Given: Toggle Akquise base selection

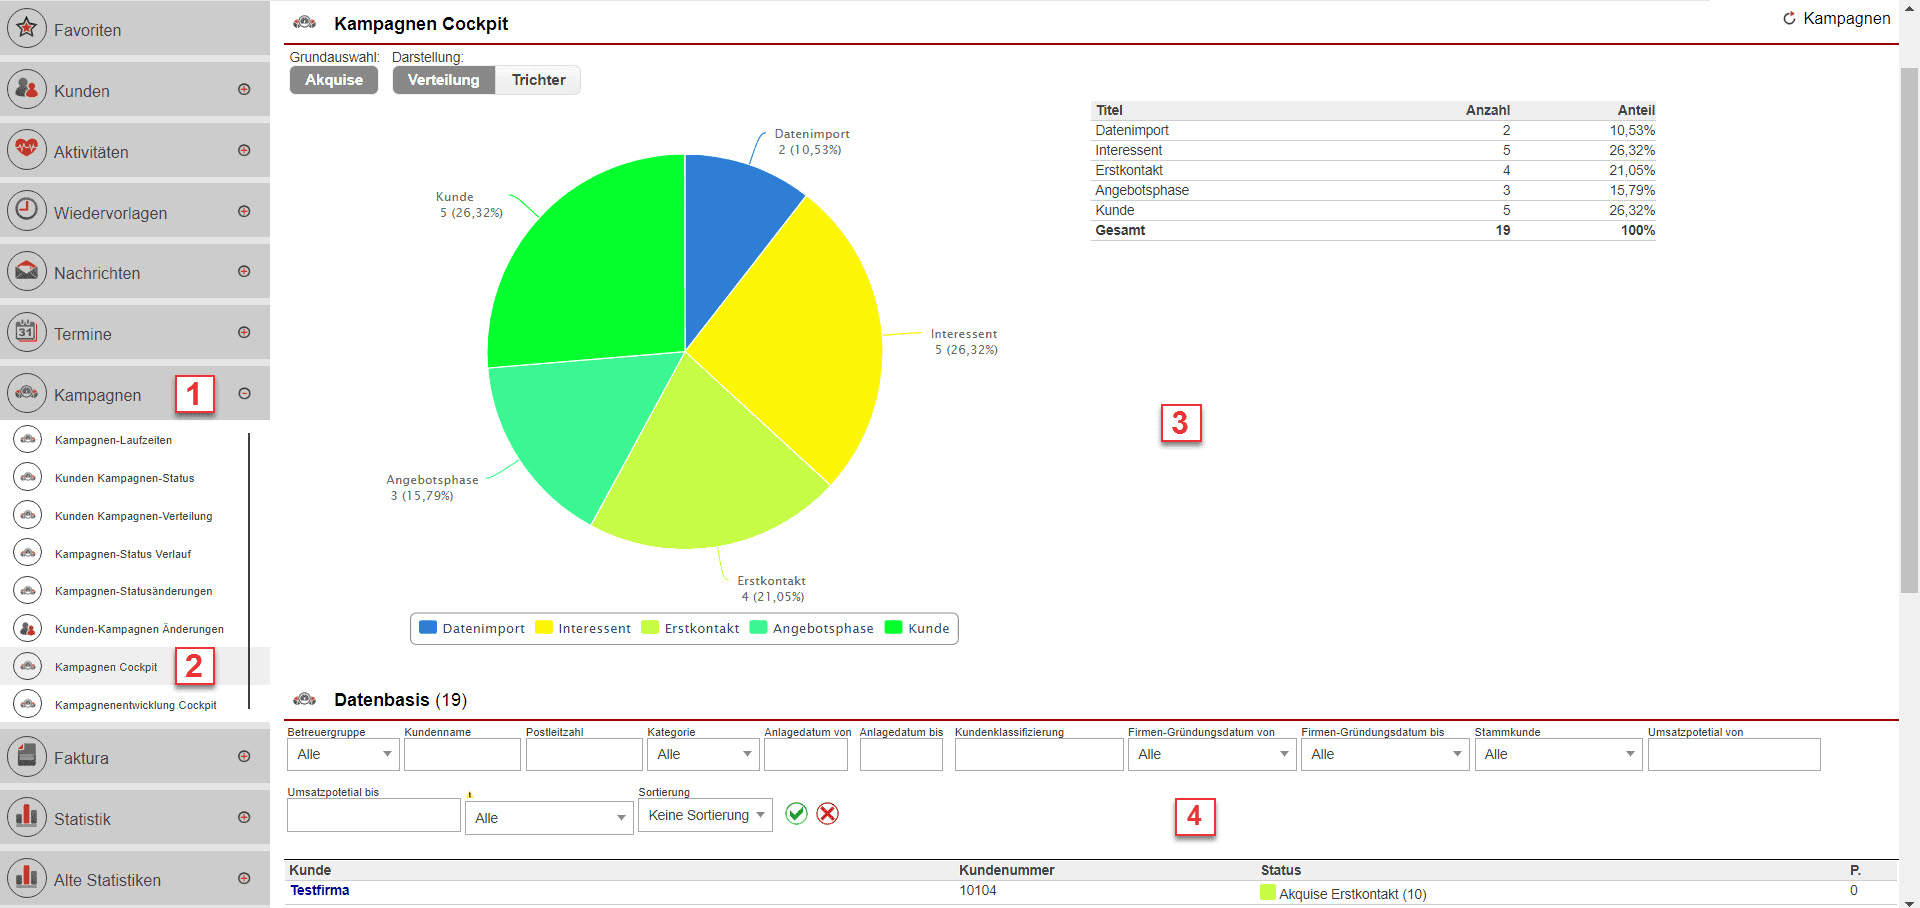Looking at the screenshot, I should coord(334,80).
